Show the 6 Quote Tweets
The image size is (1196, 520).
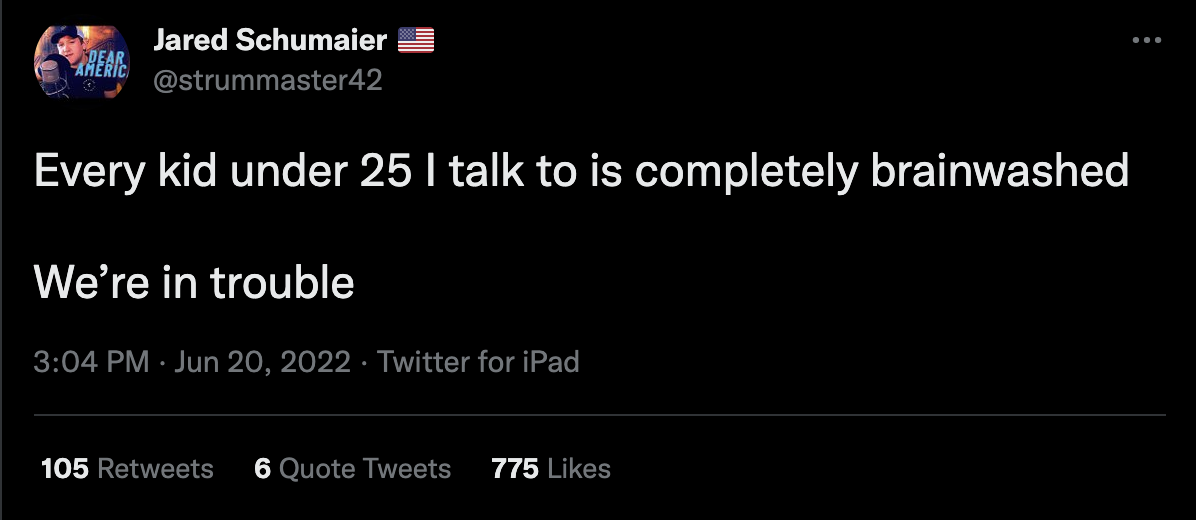point(353,468)
